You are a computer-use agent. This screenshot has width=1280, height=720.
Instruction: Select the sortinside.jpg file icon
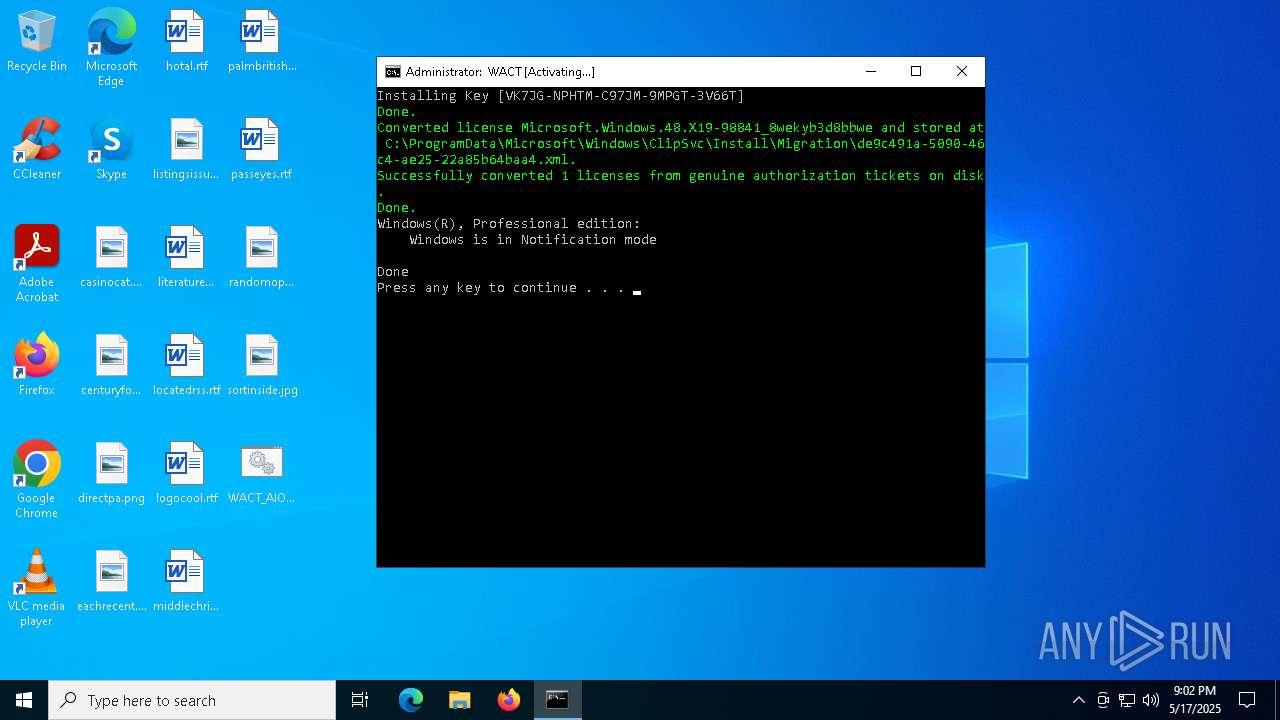click(x=262, y=365)
